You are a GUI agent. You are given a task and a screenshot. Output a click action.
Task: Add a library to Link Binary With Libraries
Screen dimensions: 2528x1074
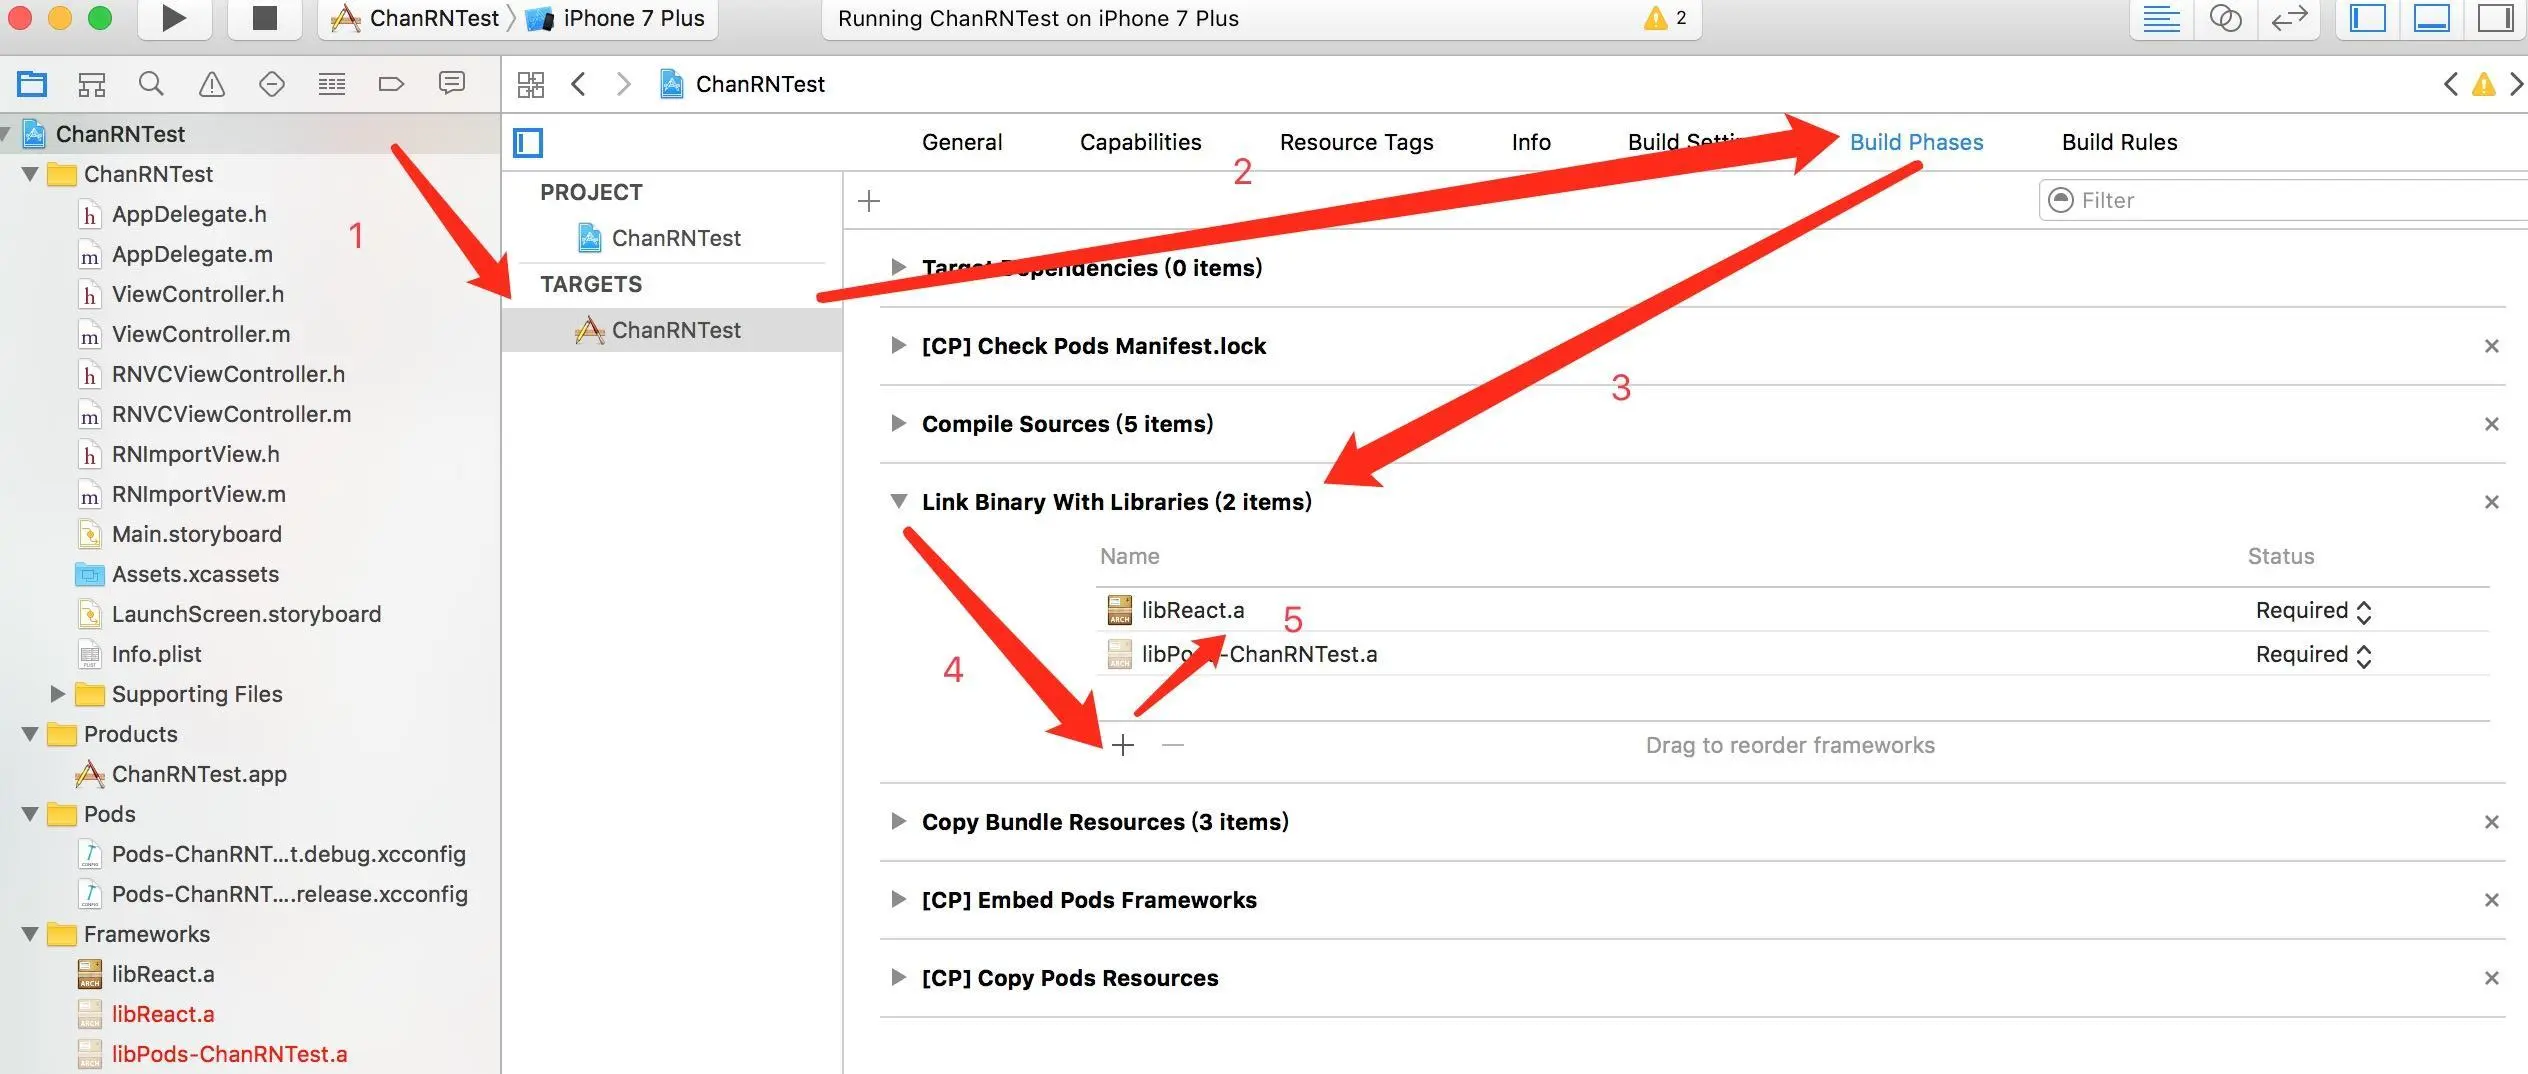[x=1123, y=745]
